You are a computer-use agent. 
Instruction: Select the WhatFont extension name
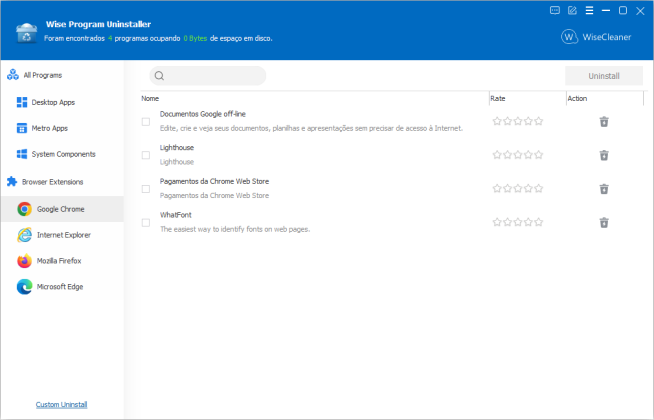(x=176, y=215)
